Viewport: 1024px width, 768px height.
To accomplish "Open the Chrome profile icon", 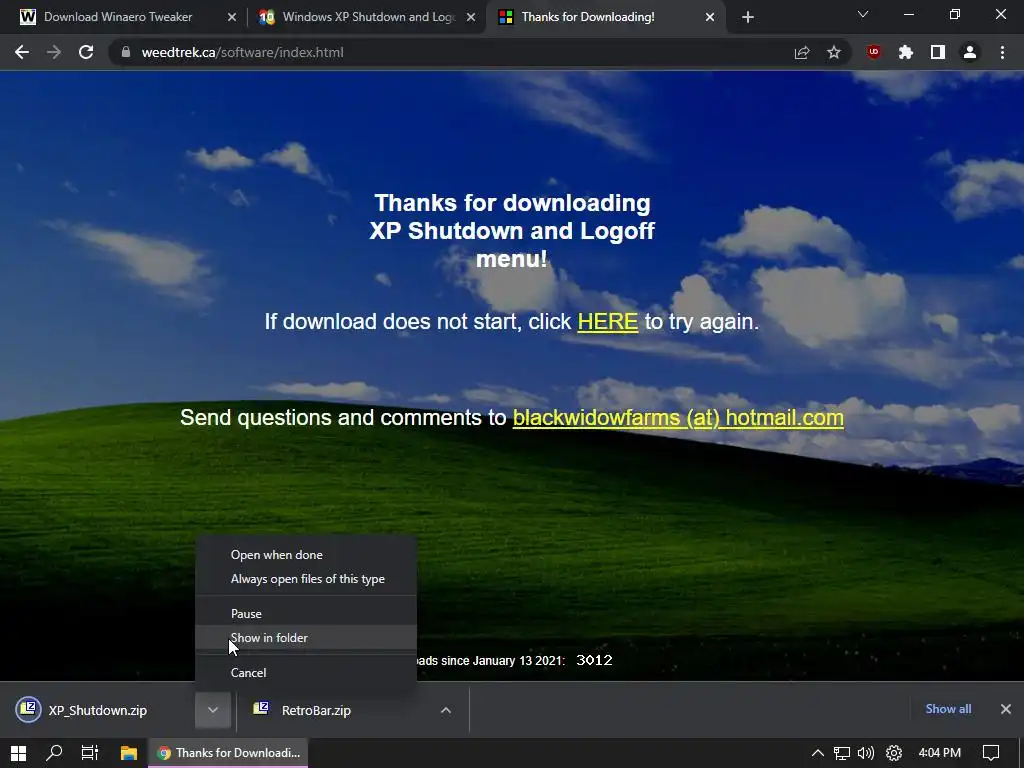I will (x=970, y=52).
